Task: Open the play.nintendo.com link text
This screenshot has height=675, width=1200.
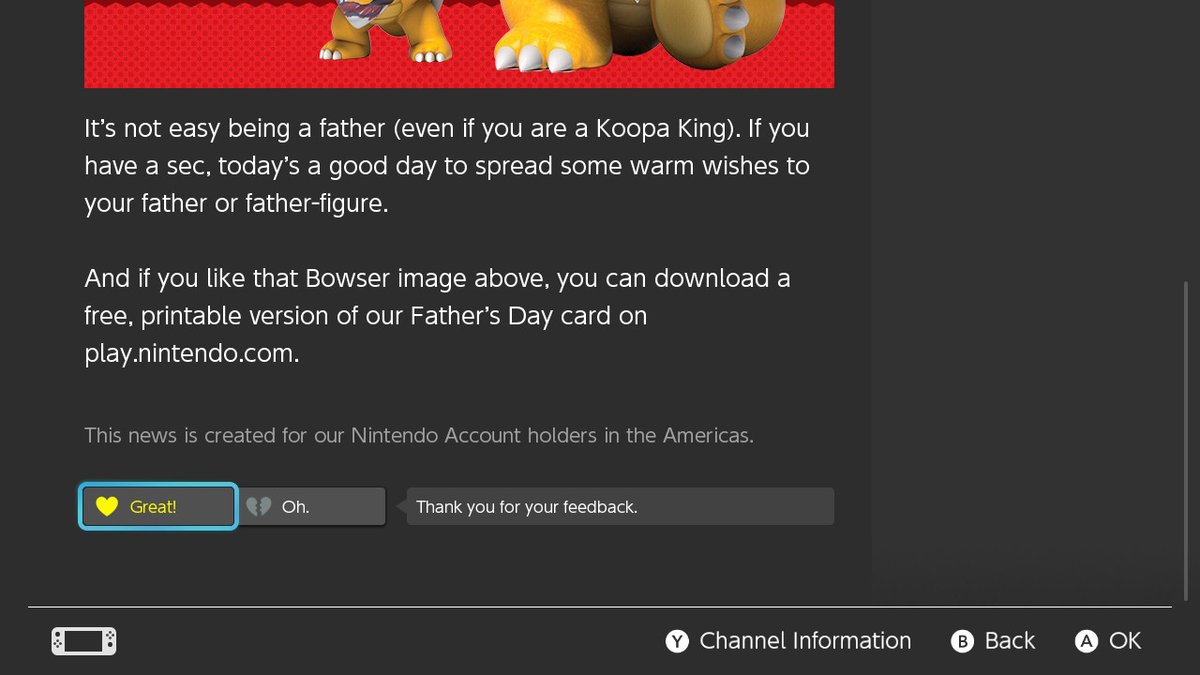Action: point(191,353)
